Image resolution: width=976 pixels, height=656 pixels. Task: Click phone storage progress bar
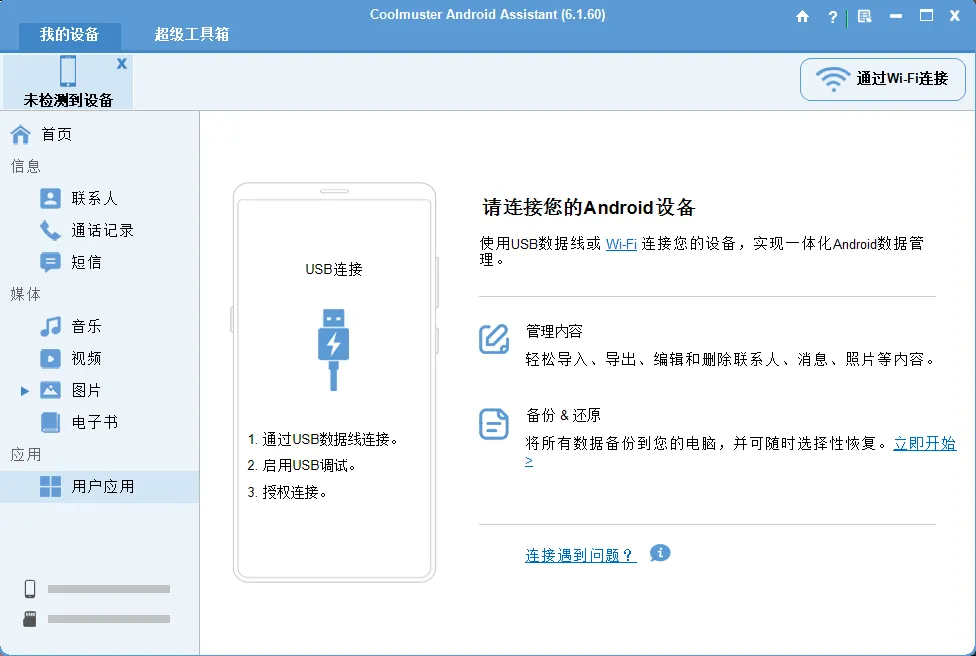click(x=109, y=589)
